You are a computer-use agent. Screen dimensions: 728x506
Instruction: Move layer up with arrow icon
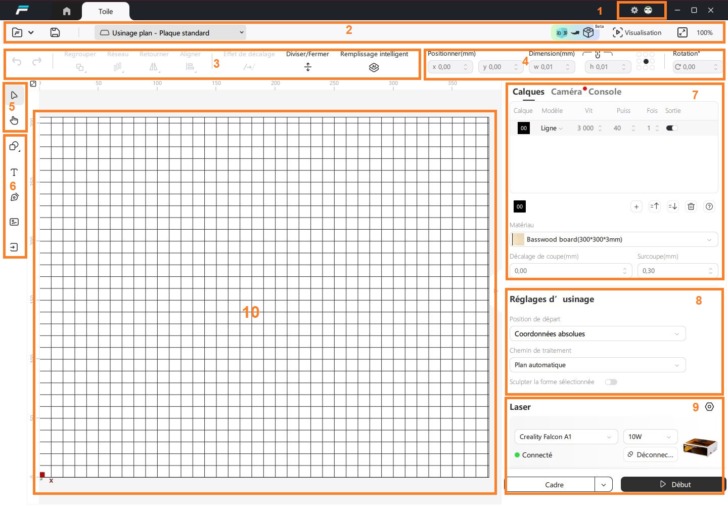655,207
